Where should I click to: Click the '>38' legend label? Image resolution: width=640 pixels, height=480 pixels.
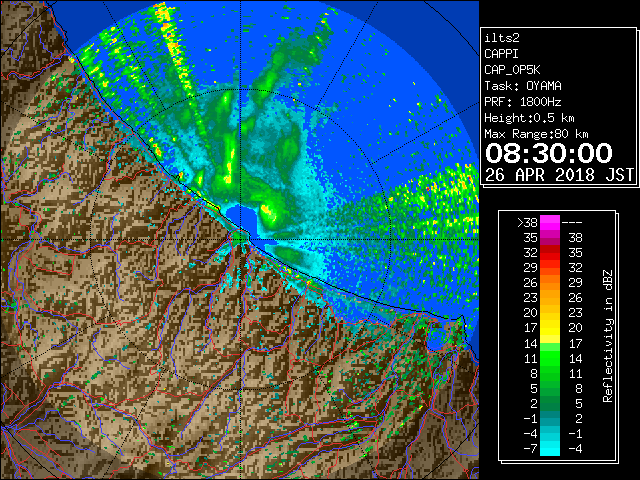tap(527, 223)
